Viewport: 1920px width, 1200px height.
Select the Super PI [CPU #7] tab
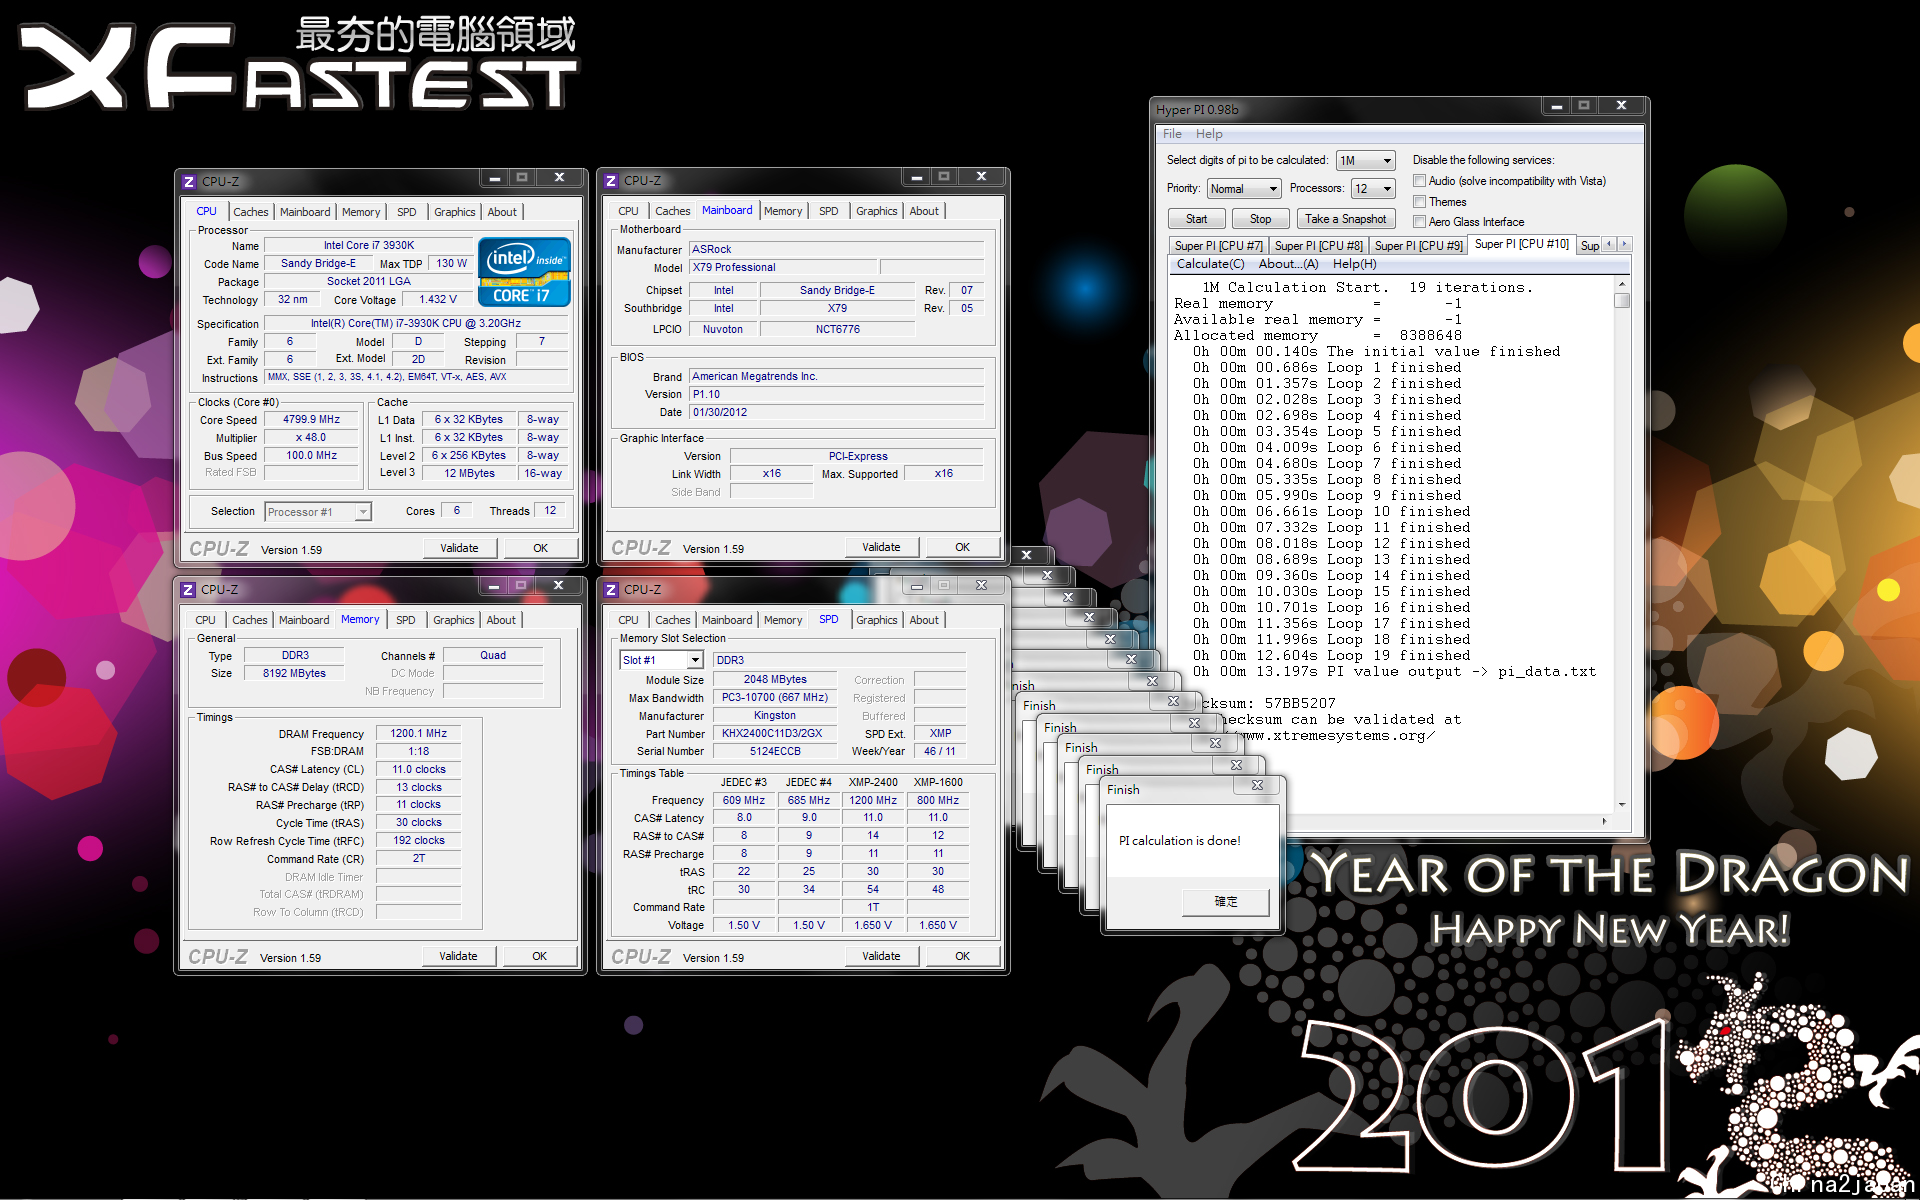[x=1218, y=246]
